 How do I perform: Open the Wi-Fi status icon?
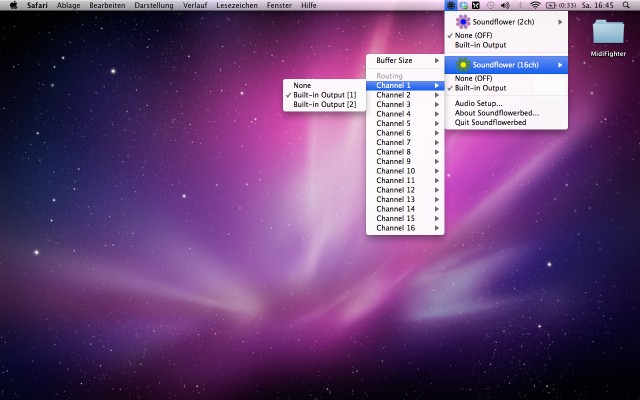[x=535, y=5]
